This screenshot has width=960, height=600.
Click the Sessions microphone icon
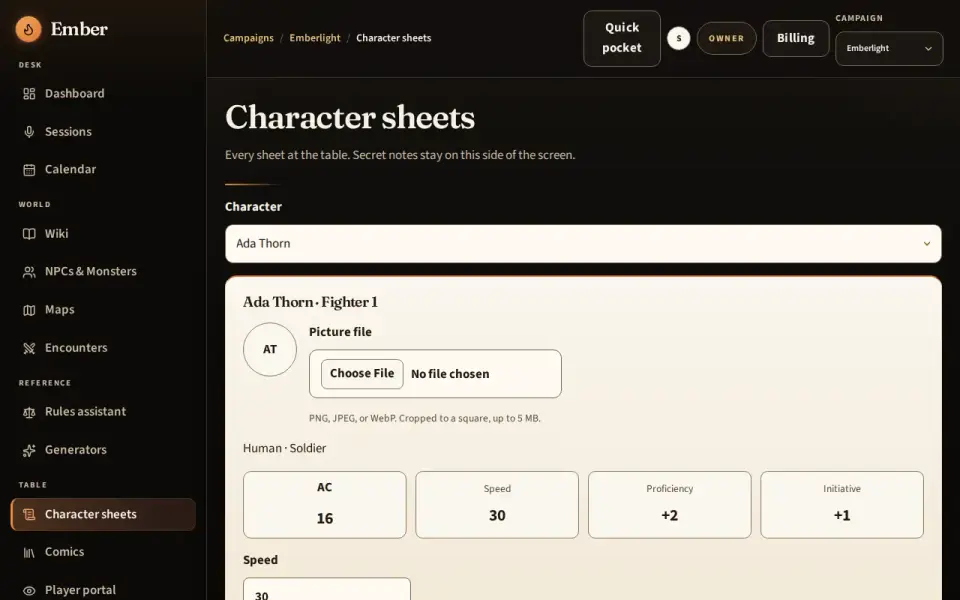(x=29, y=132)
